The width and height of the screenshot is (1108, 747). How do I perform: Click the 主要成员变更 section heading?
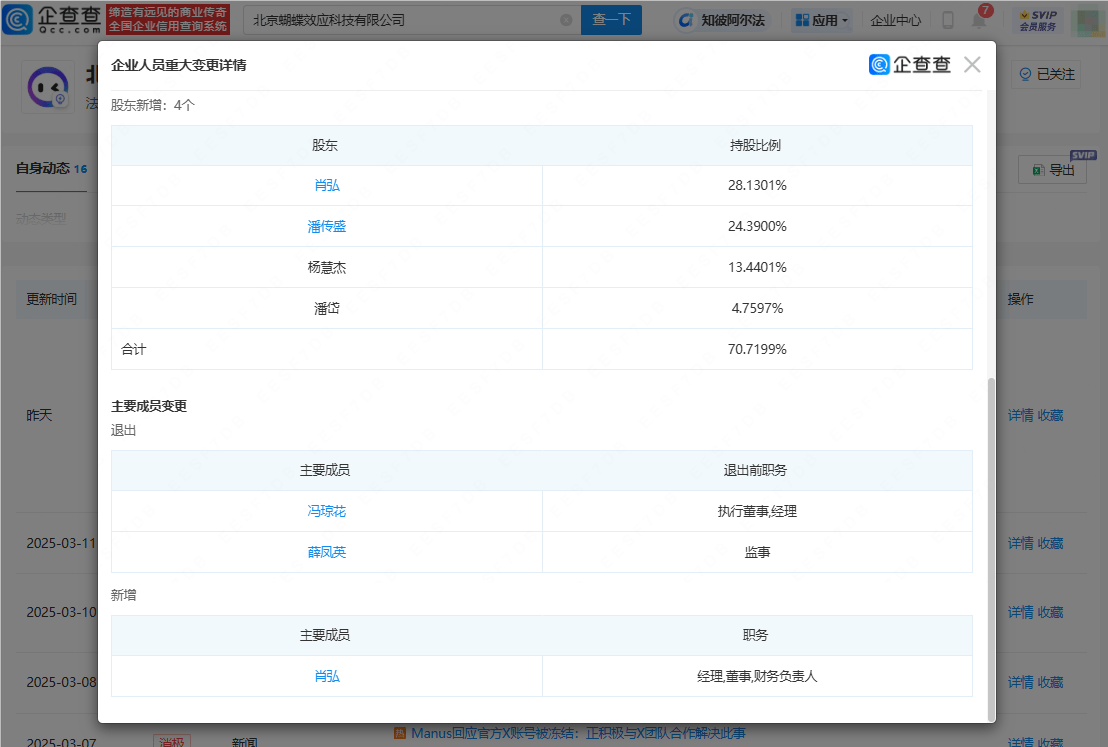pyautogui.click(x=149, y=406)
